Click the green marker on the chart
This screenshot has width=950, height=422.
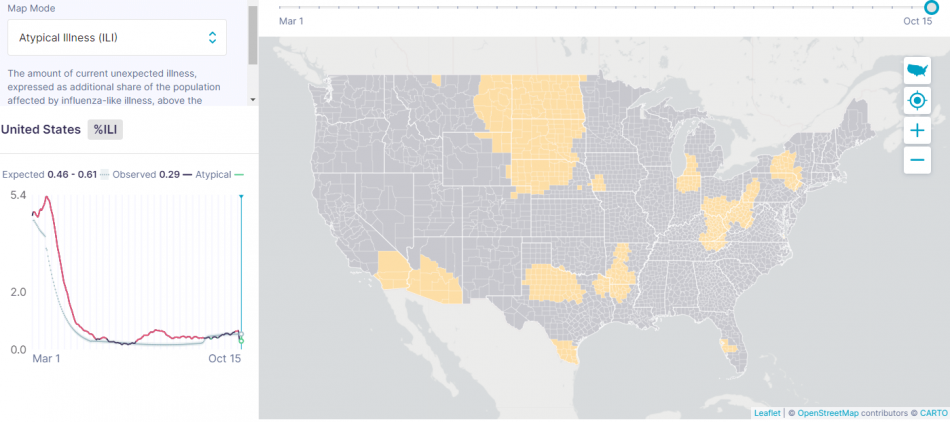(x=241, y=343)
